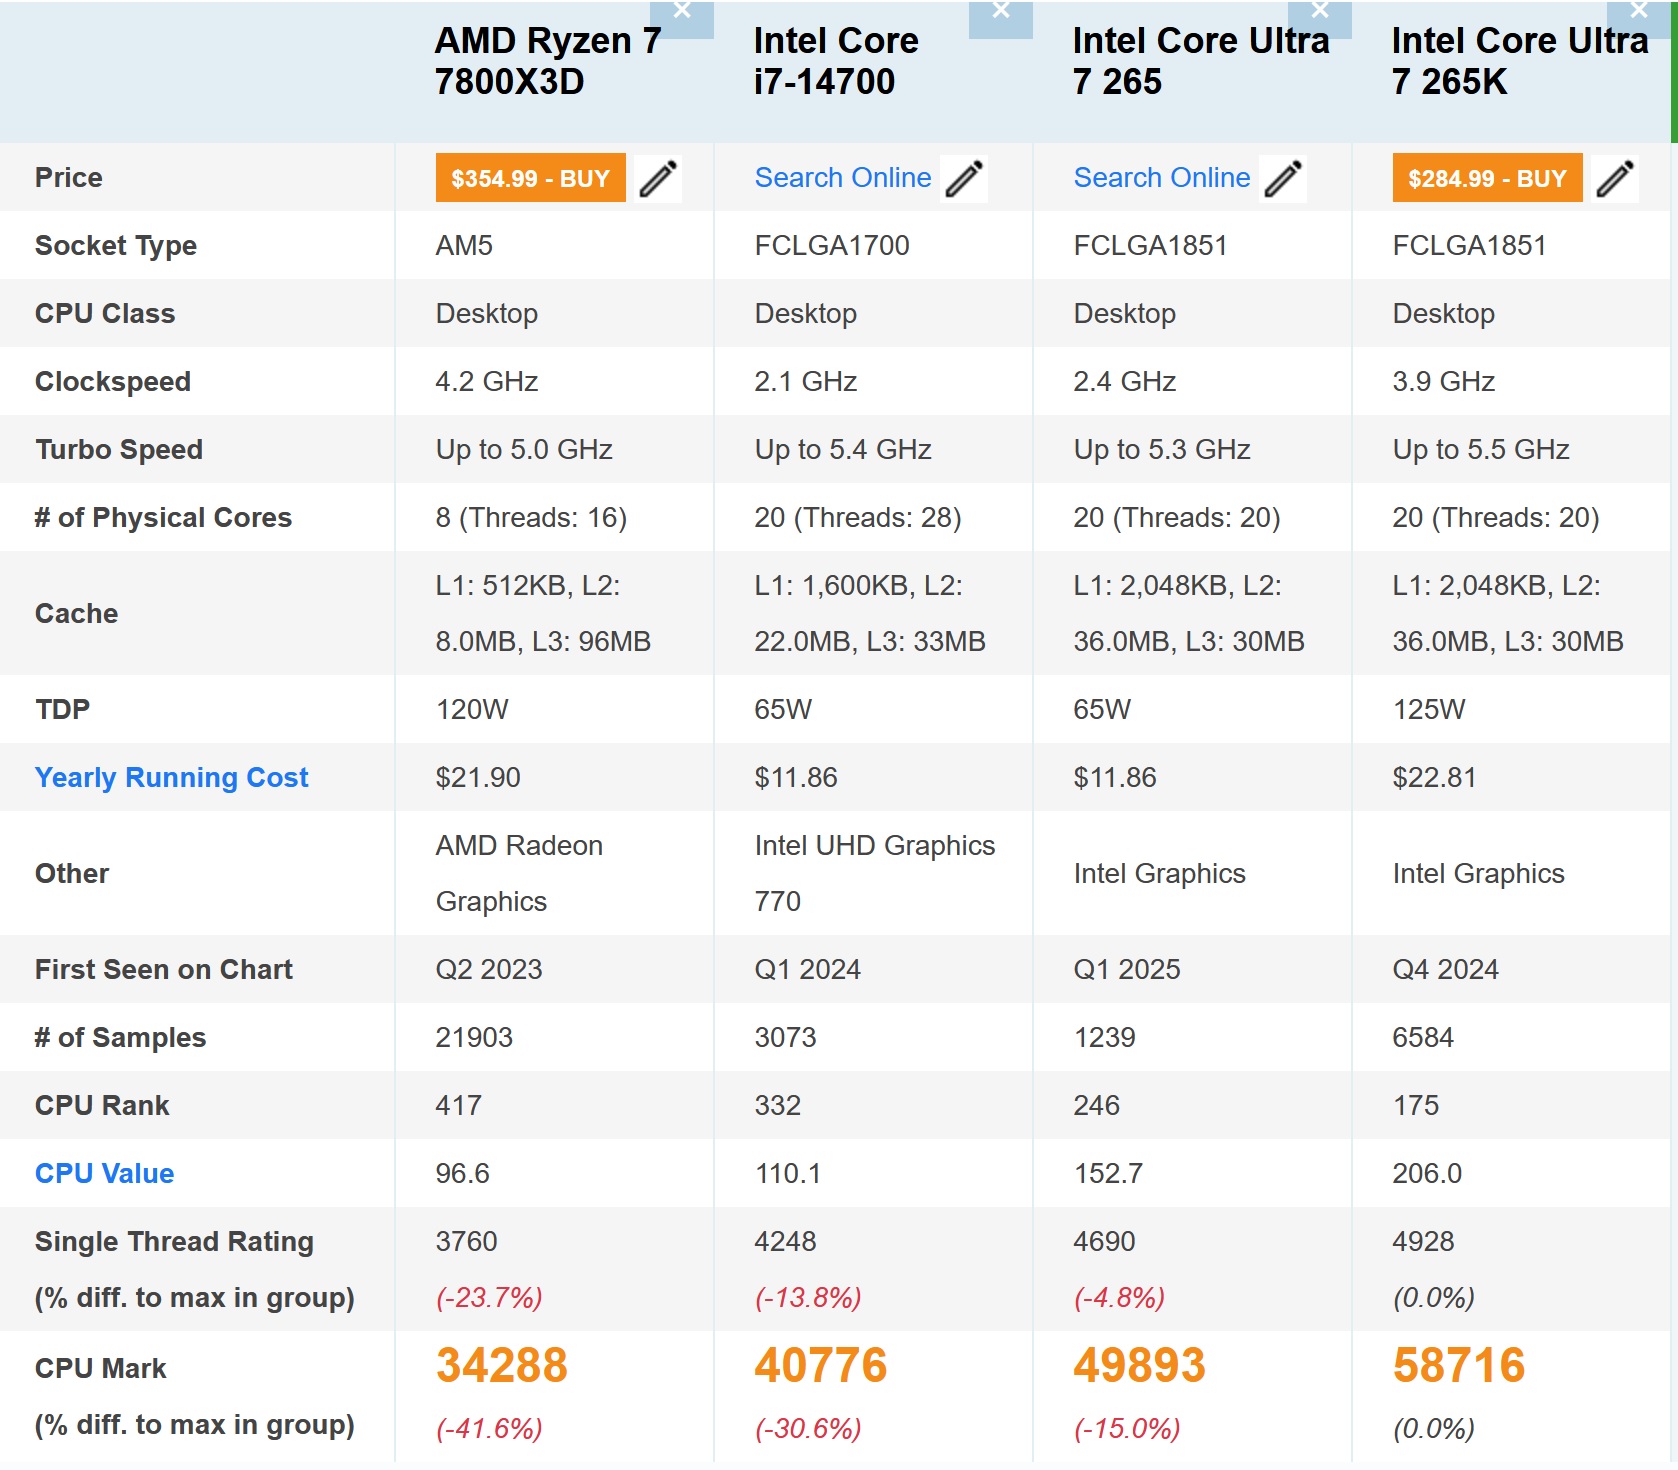Open the Yearly Running Cost link
Image resolution: width=1678 pixels, height=1470 pixels.
(x=172, y=778)
